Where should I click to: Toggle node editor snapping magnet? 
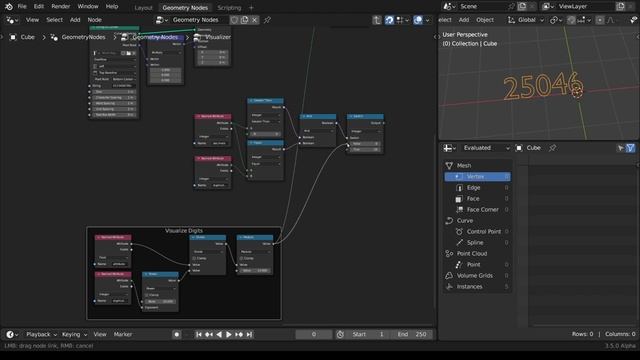pos(389,20)
